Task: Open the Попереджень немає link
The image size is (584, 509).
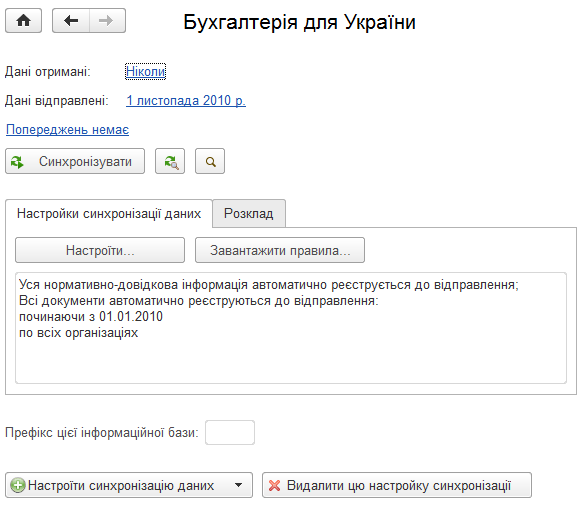Action: [67, 130]
